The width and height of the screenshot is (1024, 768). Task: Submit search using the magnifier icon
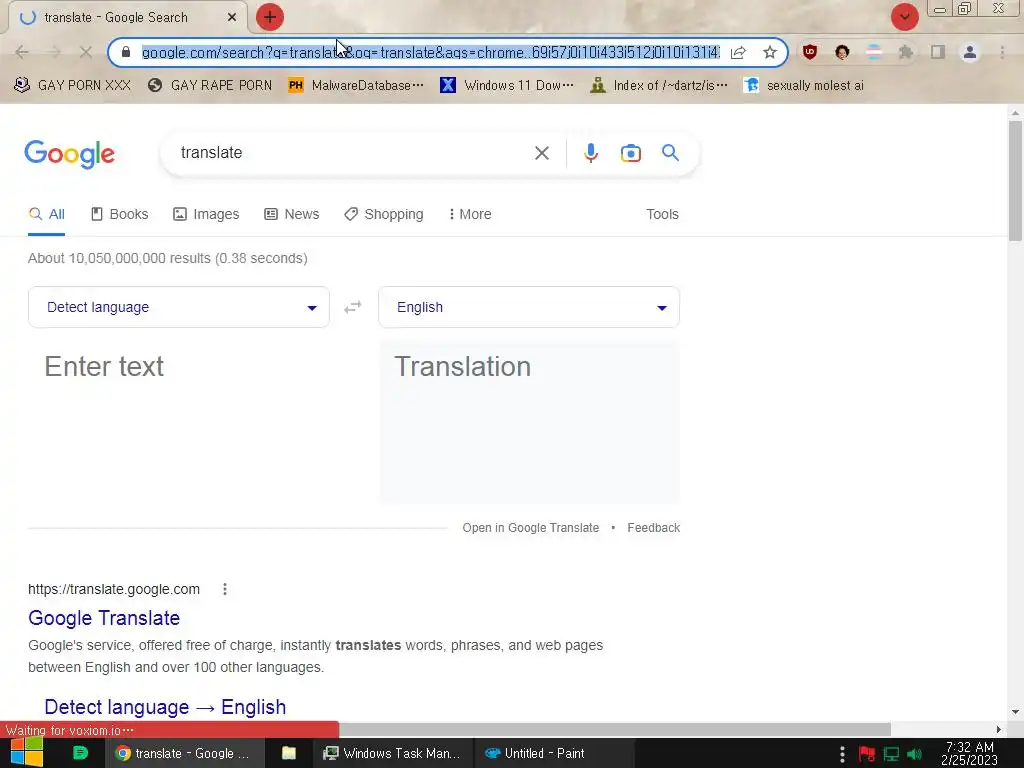(x=671, y=153)
